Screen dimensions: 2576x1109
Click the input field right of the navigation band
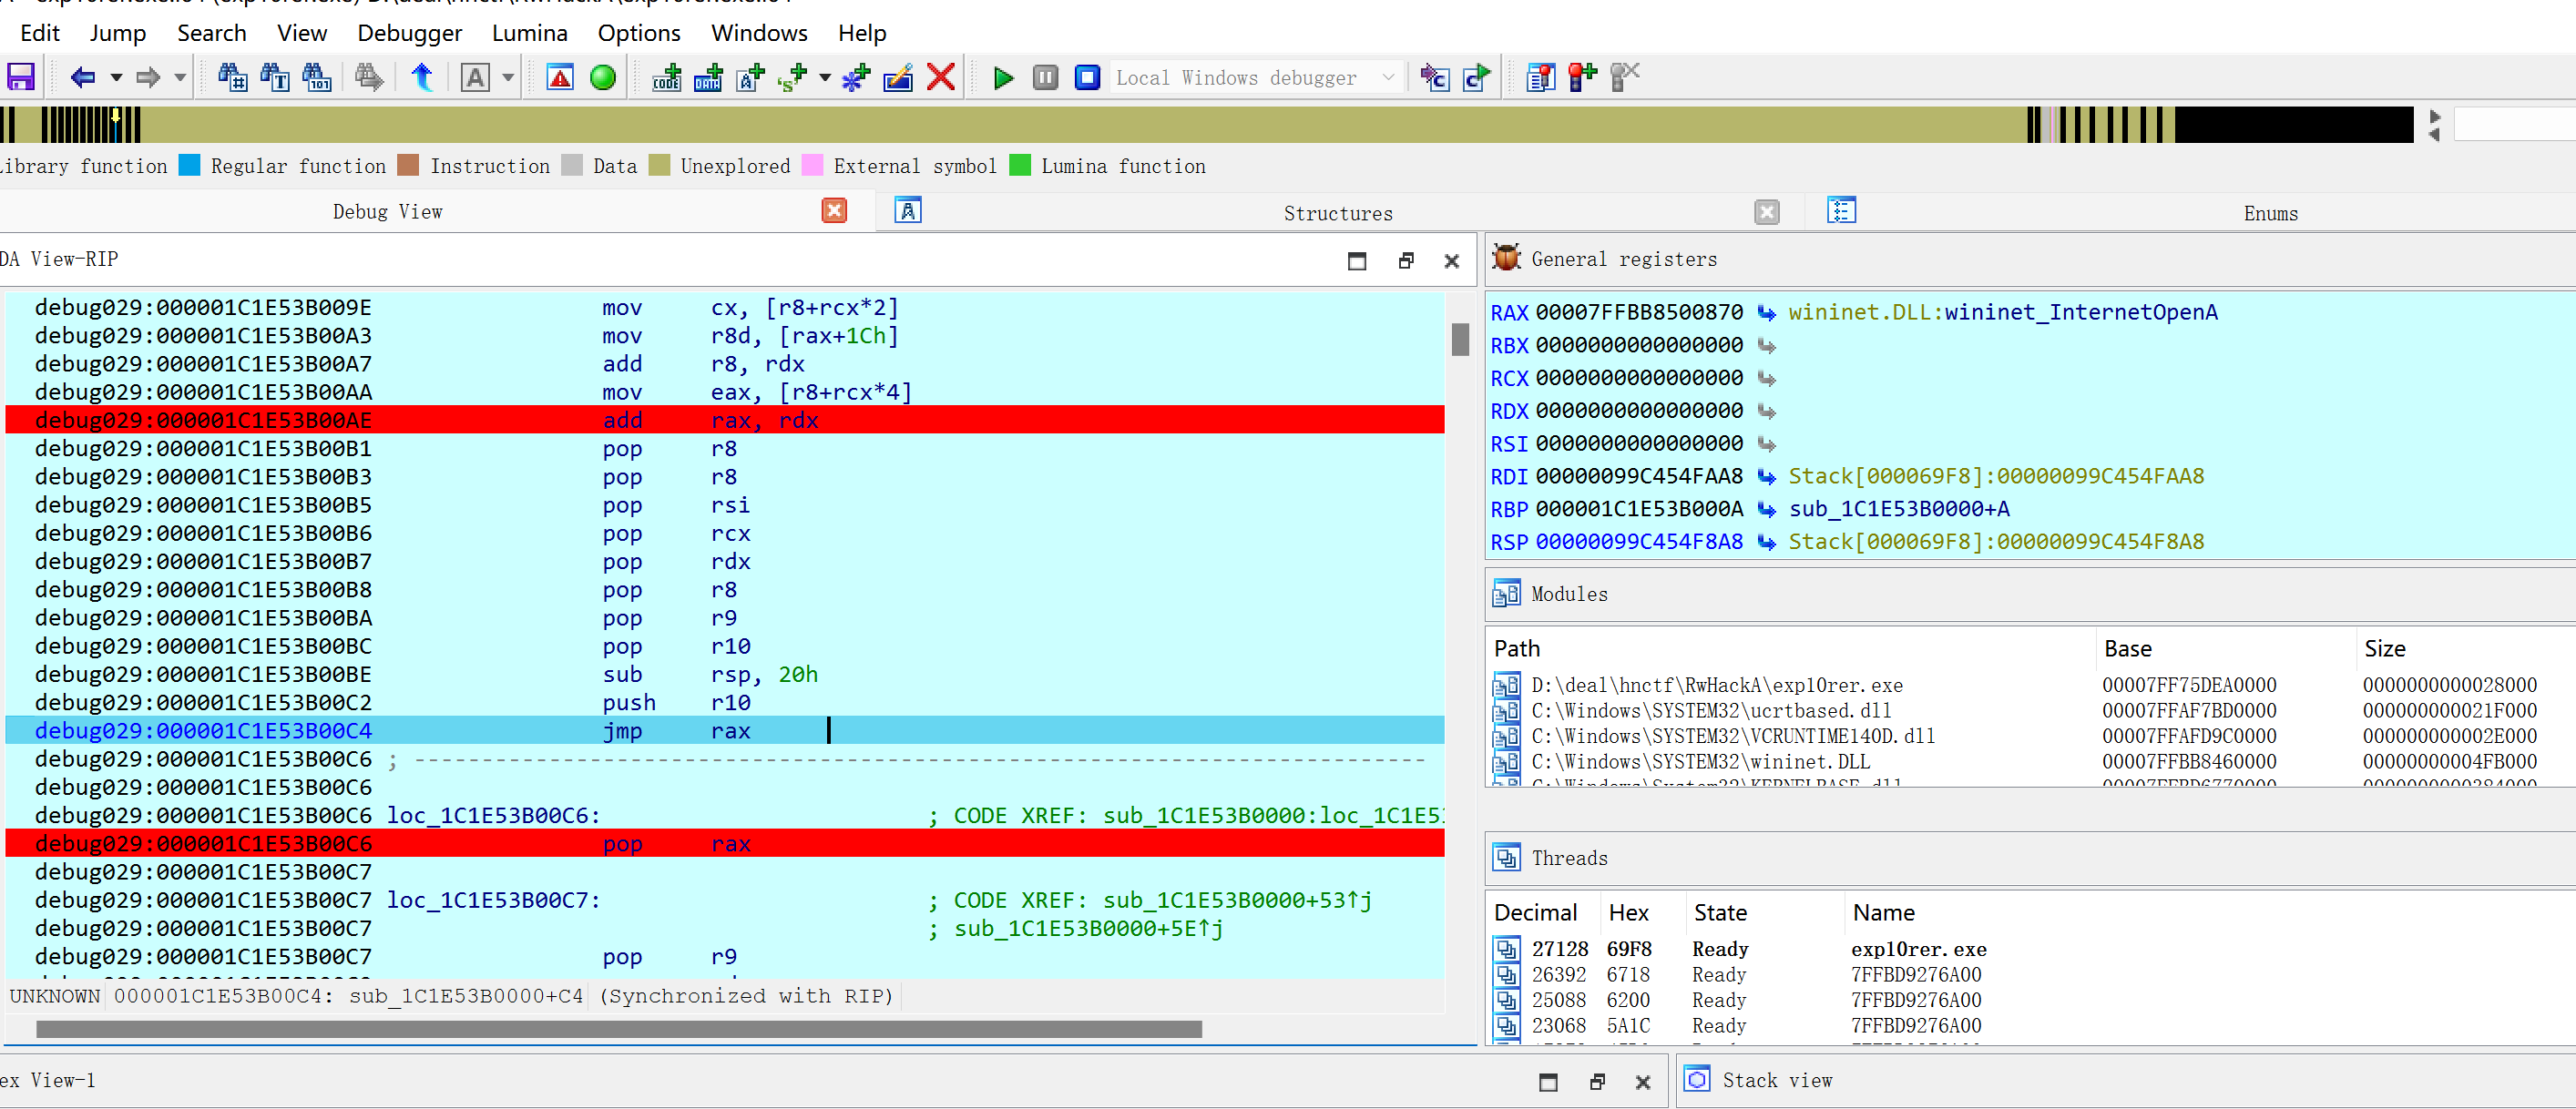pyautogui.click(x=2514, y=125)
